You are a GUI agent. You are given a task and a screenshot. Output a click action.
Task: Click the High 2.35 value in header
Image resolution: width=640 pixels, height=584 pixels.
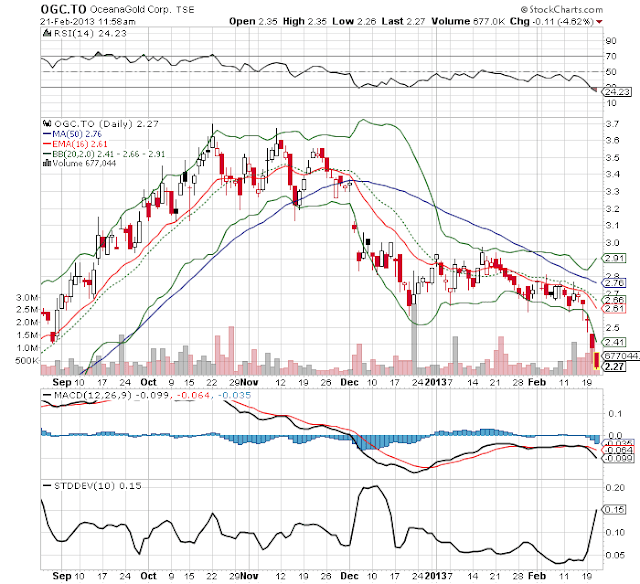[x=304, y=21]
